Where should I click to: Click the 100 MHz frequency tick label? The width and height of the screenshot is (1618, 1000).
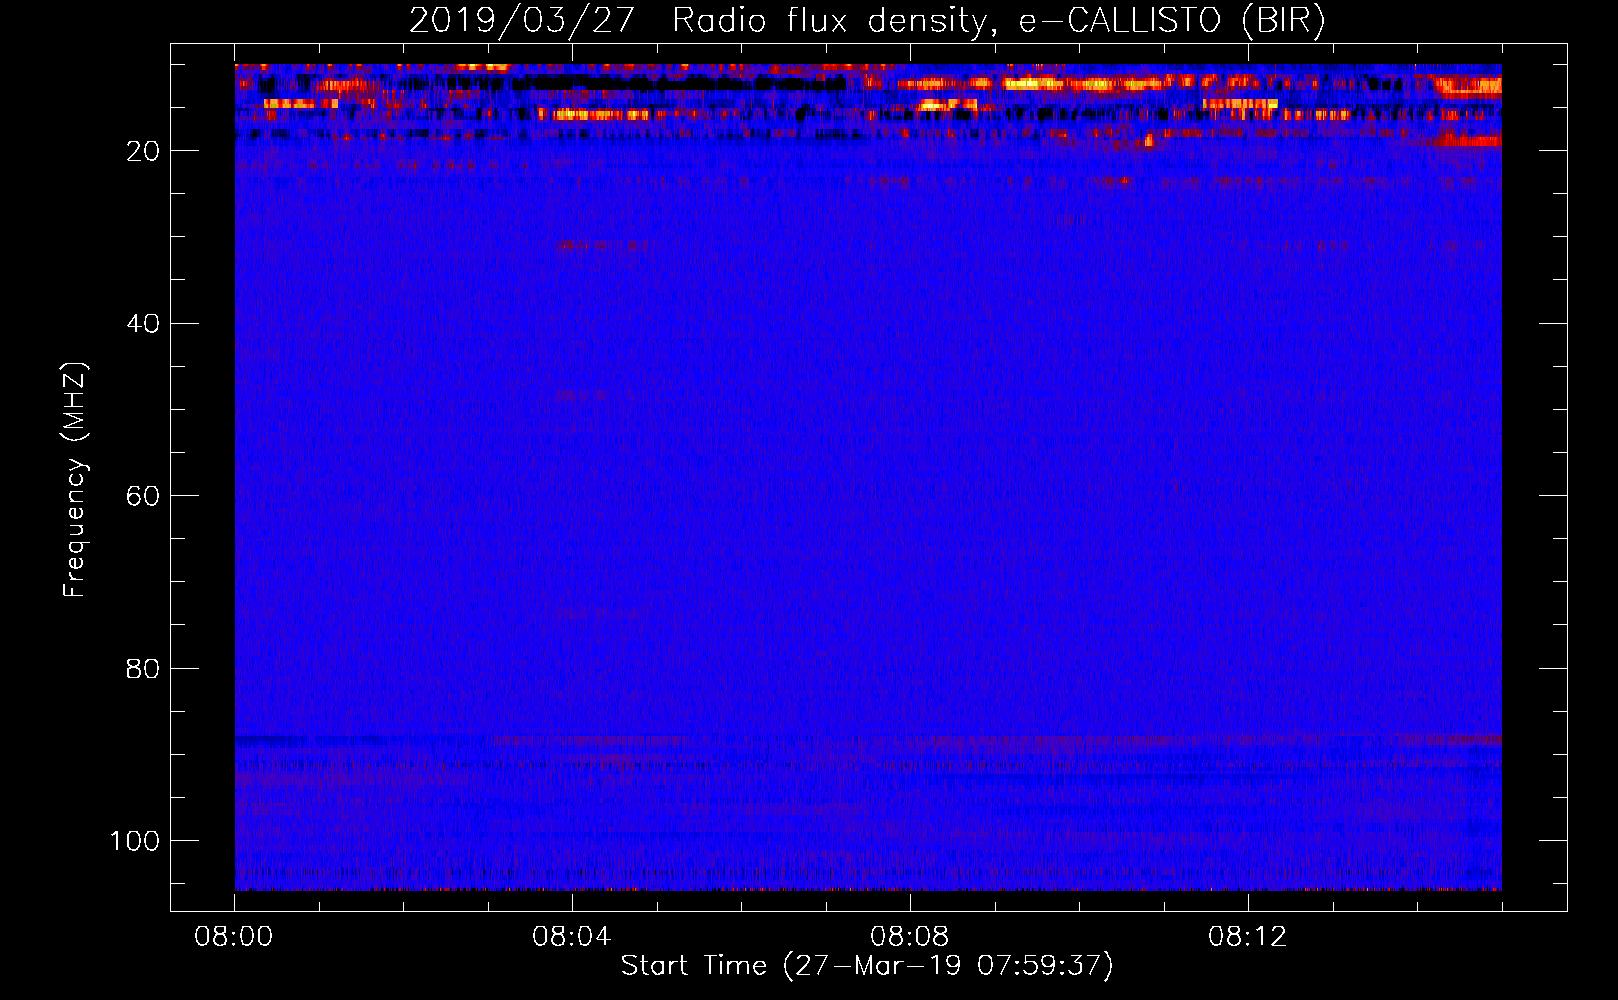coord(135,840)
